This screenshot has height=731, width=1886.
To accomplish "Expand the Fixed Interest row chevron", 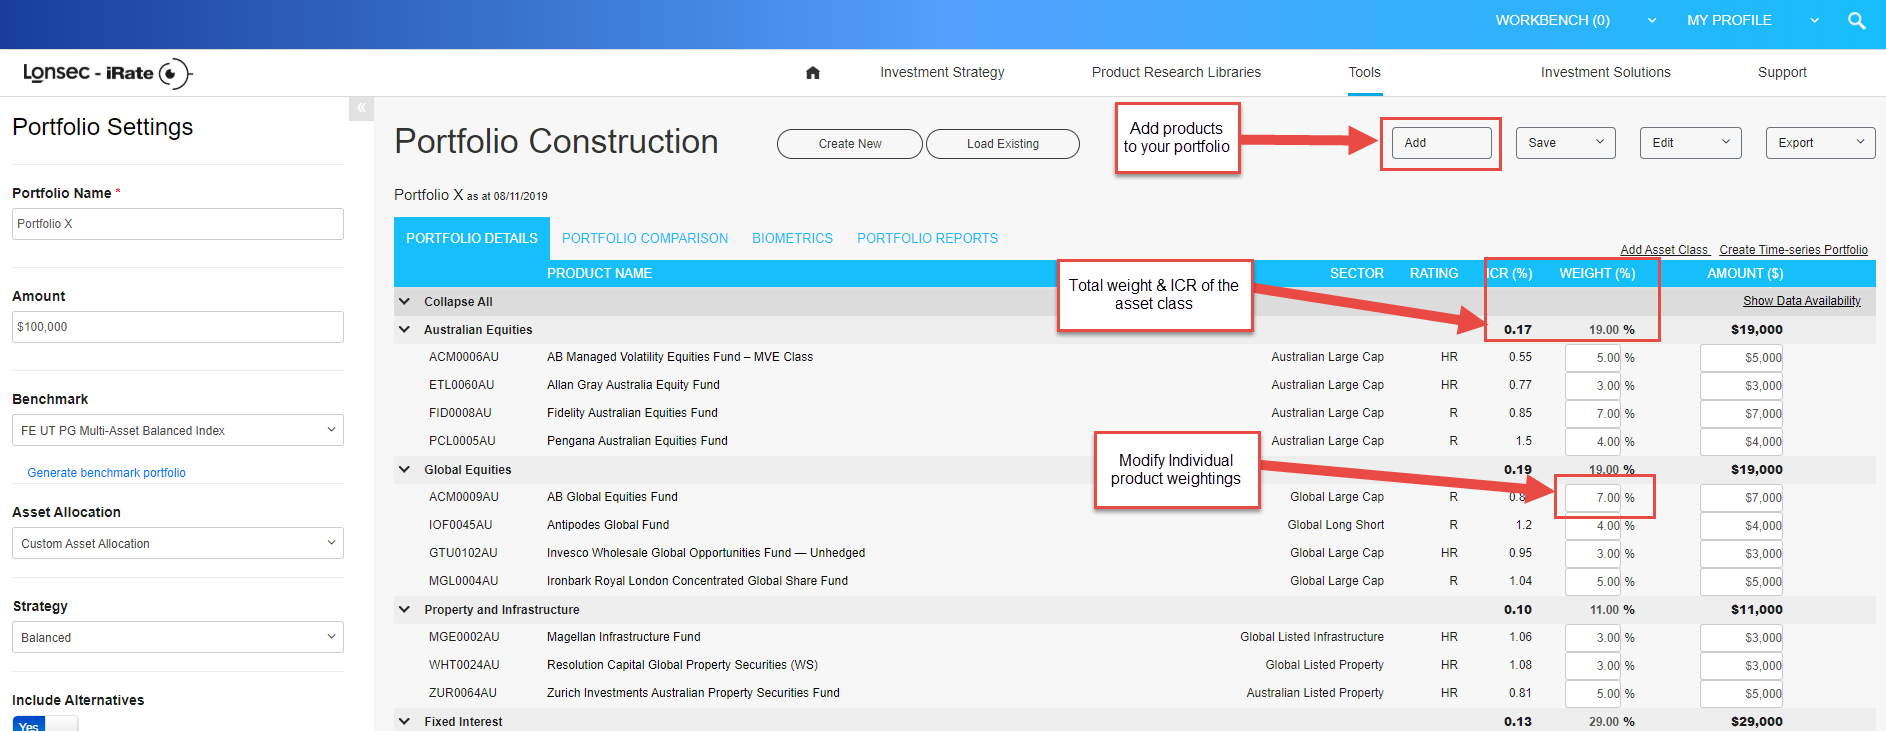I will click(405, 720).
